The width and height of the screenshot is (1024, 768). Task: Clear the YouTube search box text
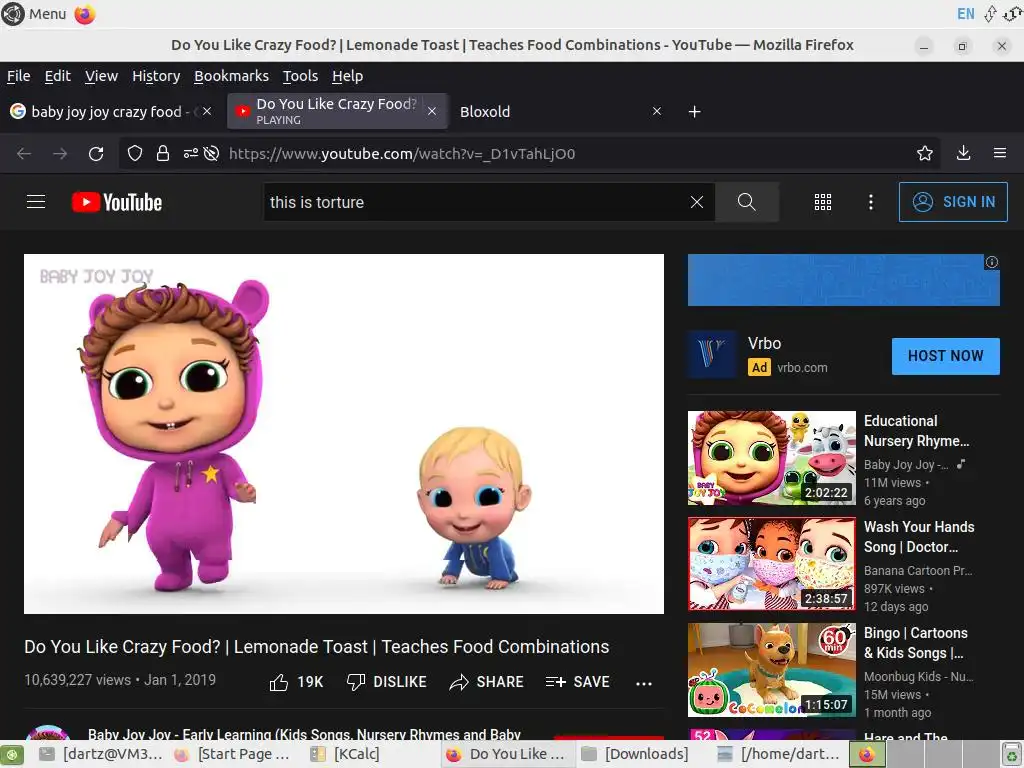click(697, 202)
